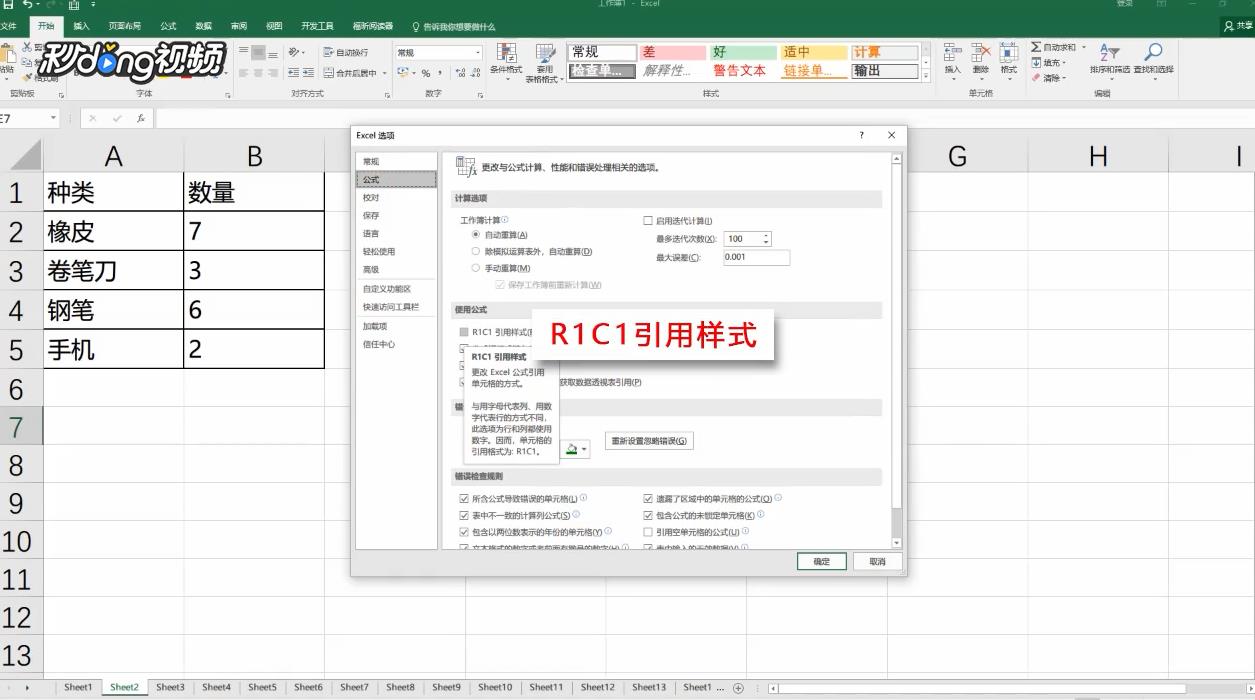Viewport: 1255px width, 700px height.
Task: Enable 引用空单元格的公式 checkbox
Action: (648, 532)
